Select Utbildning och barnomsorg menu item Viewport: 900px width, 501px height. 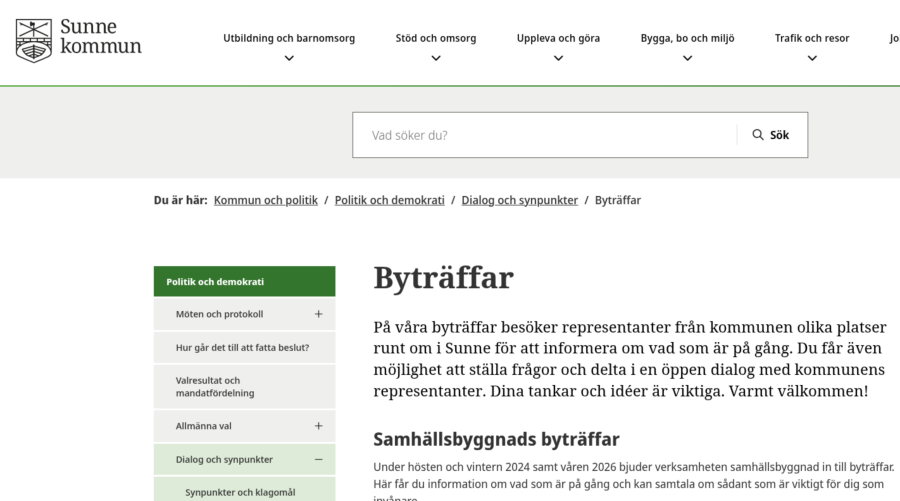289,38
